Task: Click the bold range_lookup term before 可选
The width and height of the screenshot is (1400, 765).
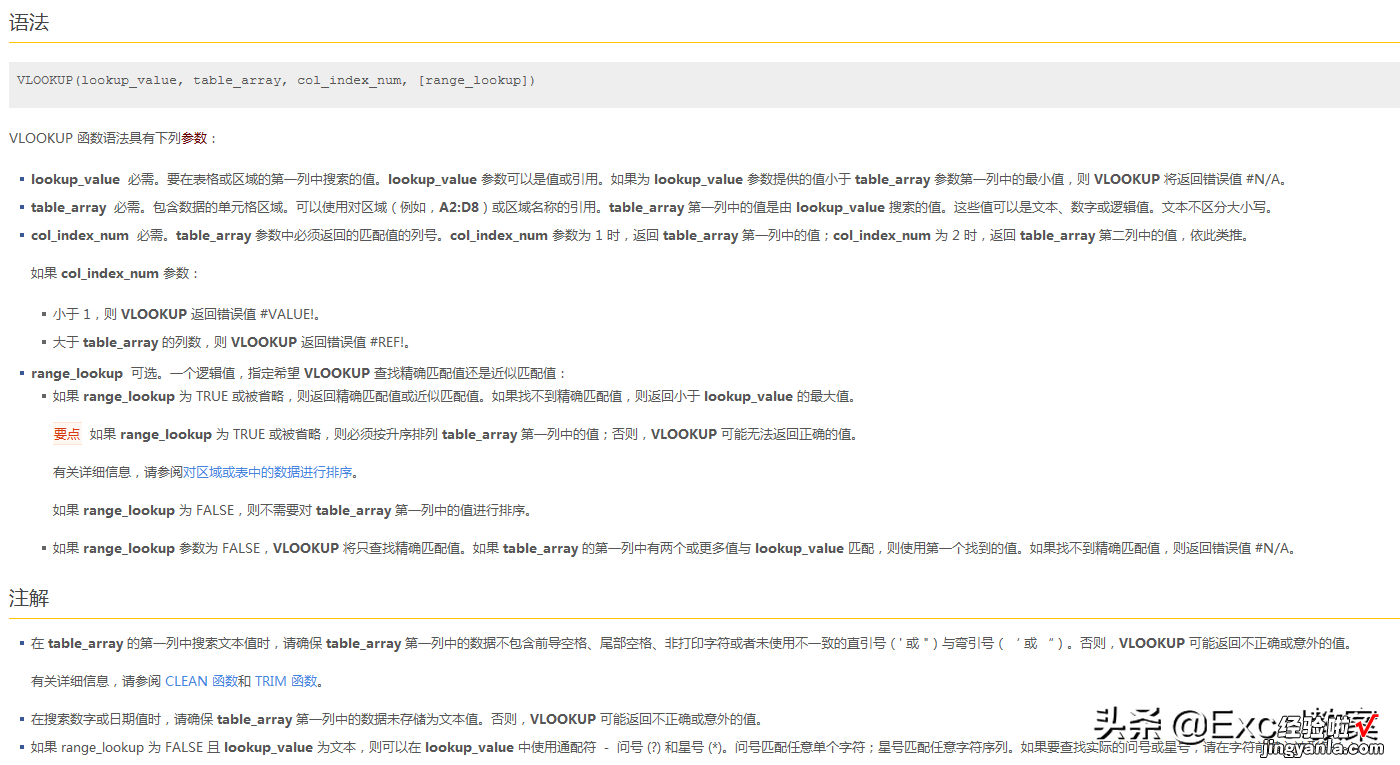Action: click(x=77, y=373)
